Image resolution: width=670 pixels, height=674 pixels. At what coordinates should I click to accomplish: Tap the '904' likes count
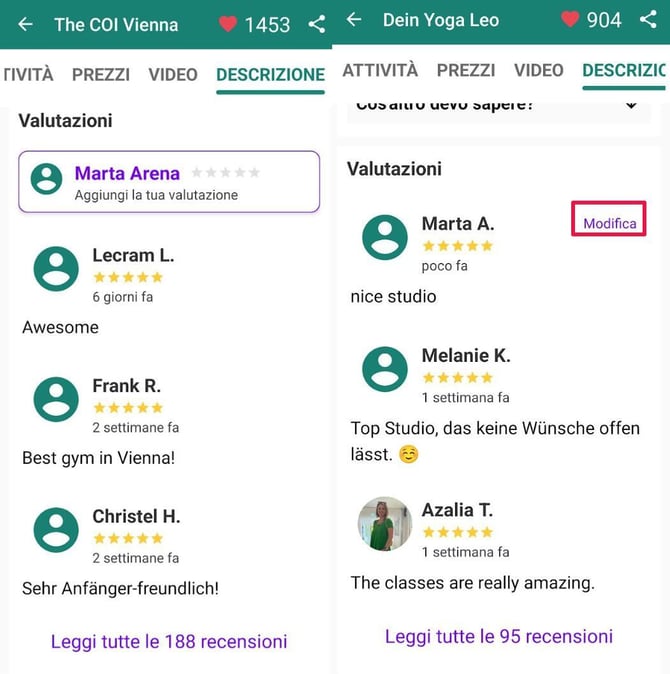pyautogui.click(x=604, y=20)
